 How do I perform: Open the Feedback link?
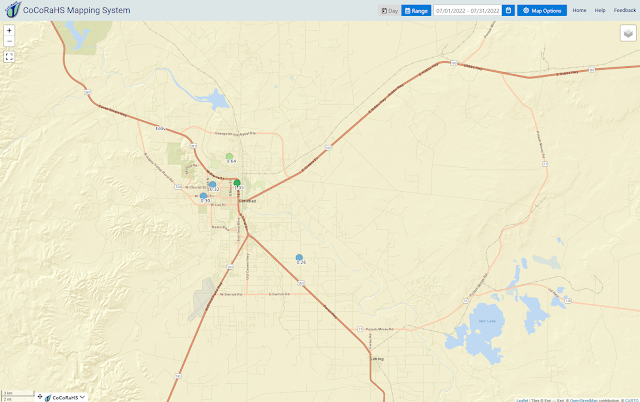(624, 10)
